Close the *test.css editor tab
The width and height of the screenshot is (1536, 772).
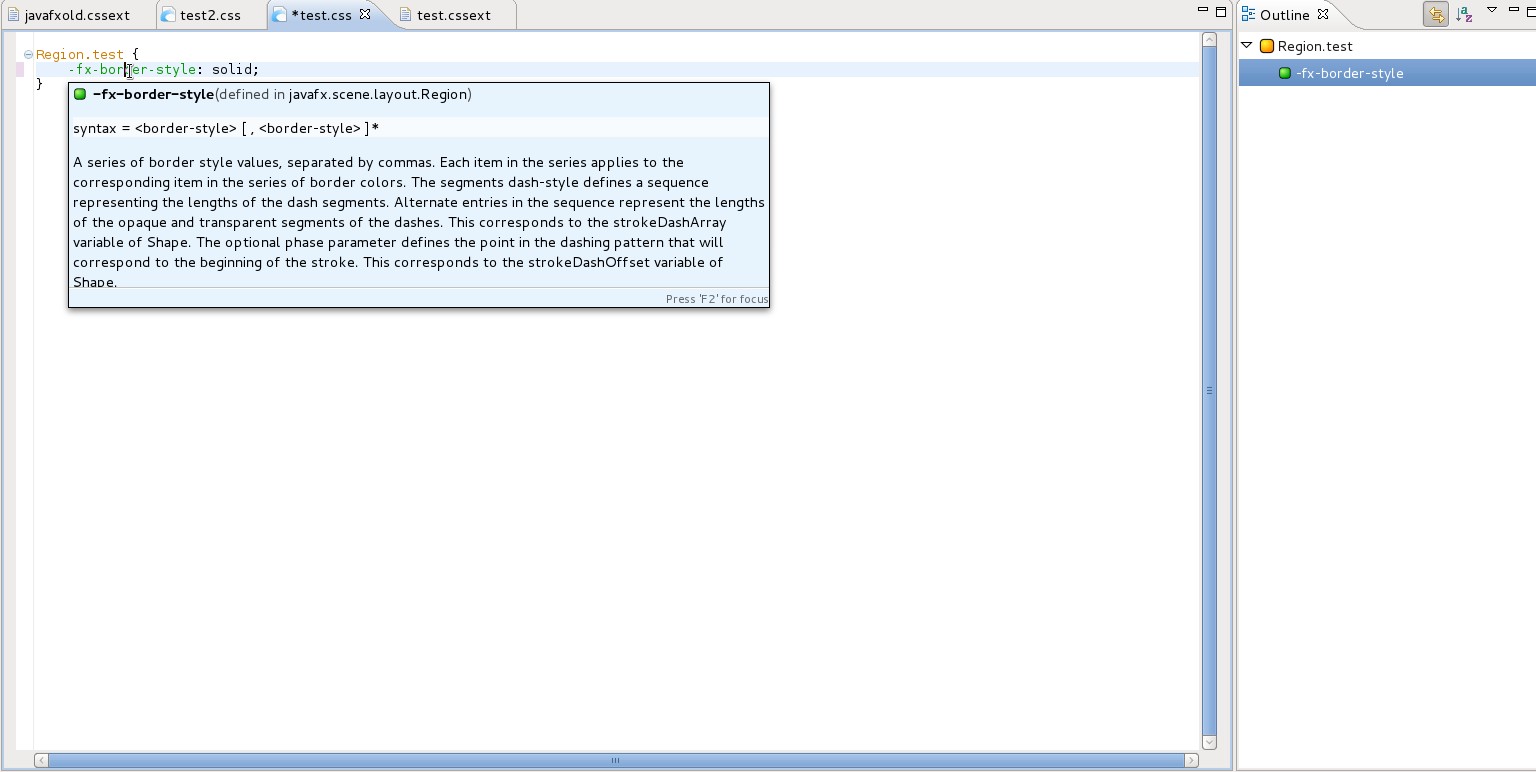[x=365, y=15]
